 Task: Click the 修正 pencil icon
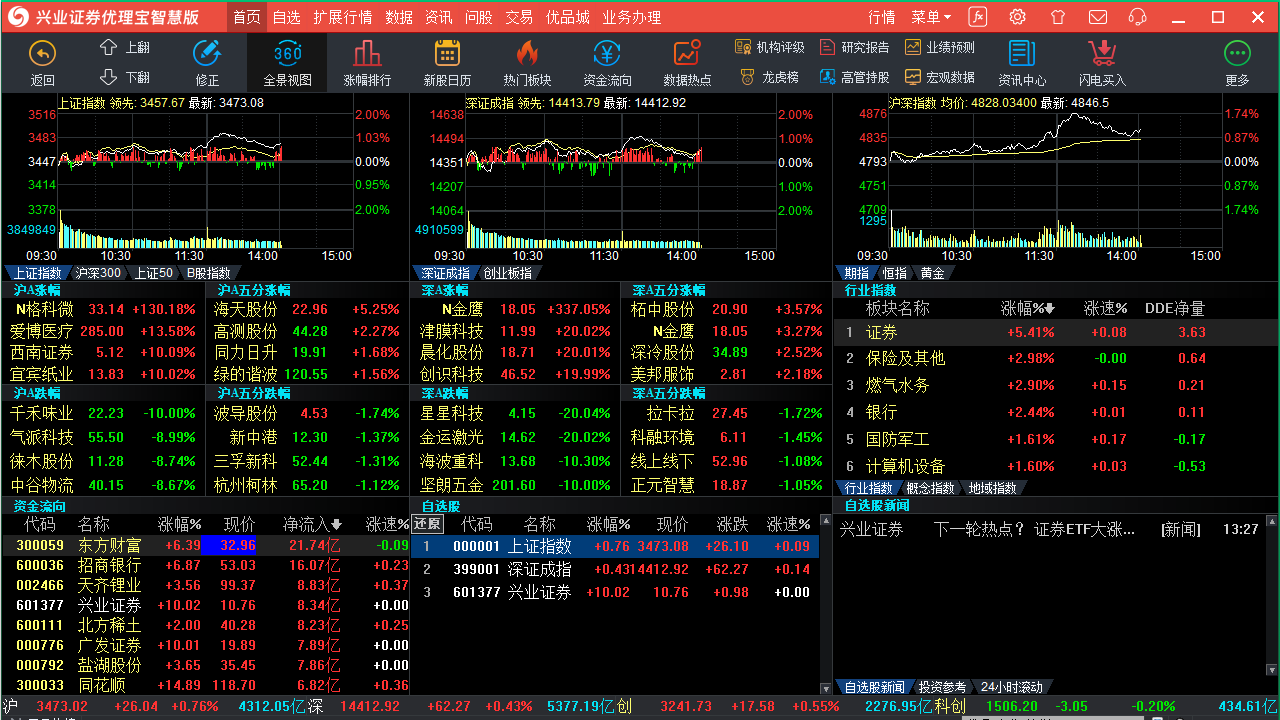click(x=206, y=60)
